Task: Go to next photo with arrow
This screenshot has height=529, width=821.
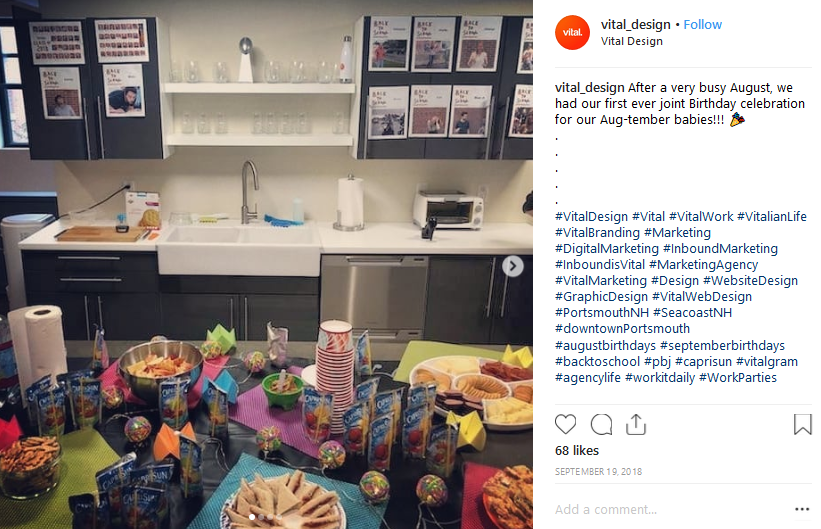Action: [x=513, y=267]
